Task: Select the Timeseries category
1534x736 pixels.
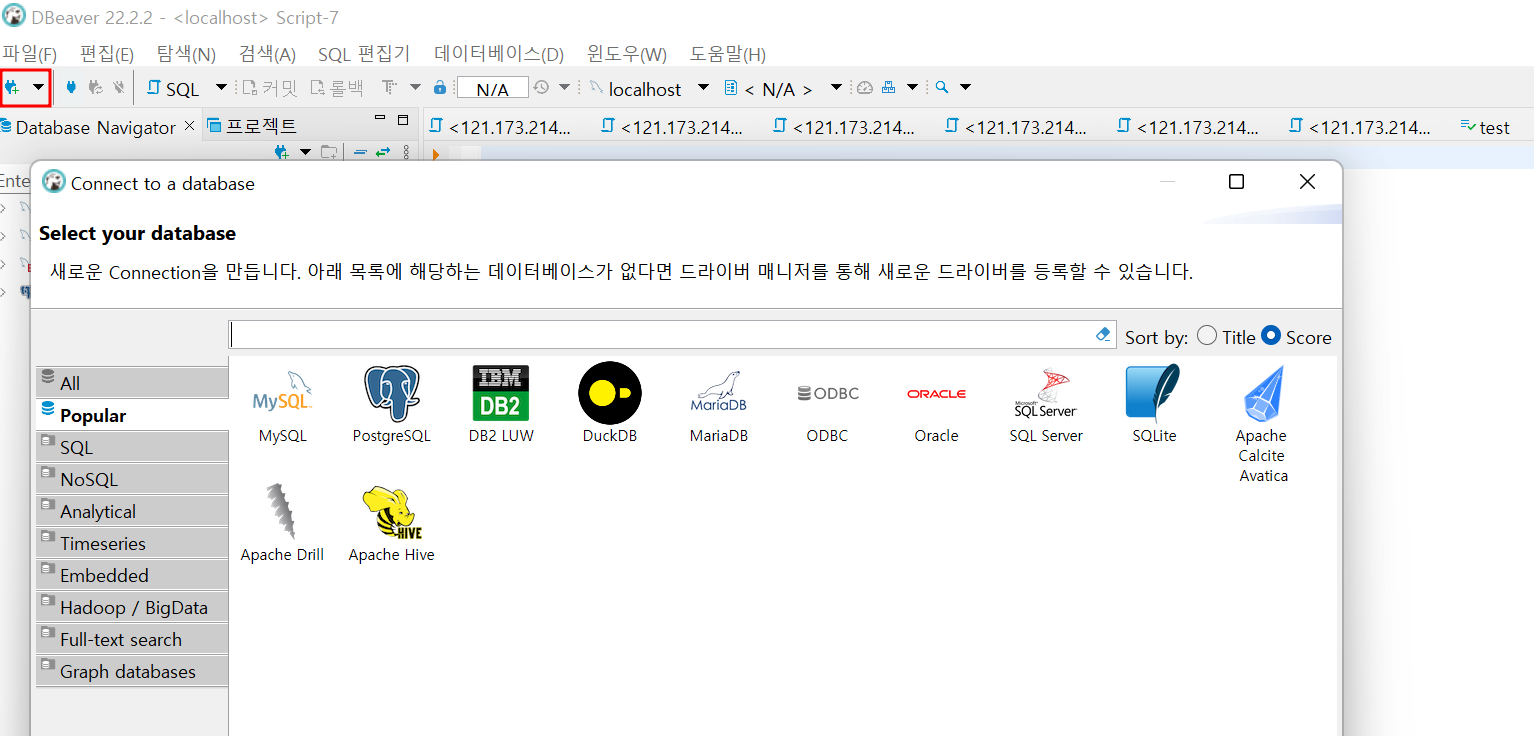Action: point(132,542)
